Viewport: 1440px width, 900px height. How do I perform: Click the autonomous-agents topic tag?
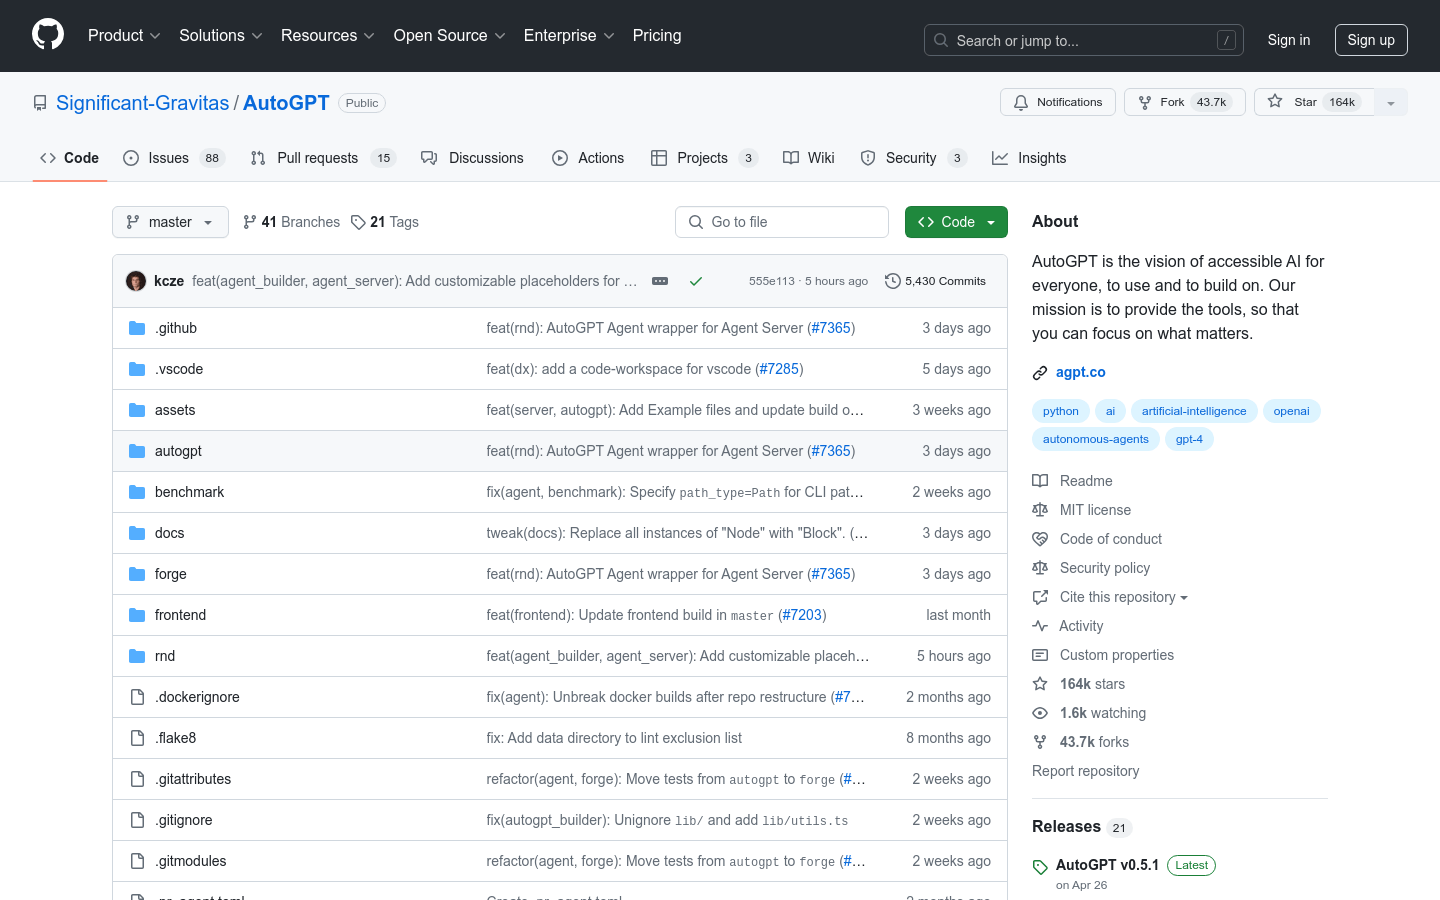pos(1096,439)
